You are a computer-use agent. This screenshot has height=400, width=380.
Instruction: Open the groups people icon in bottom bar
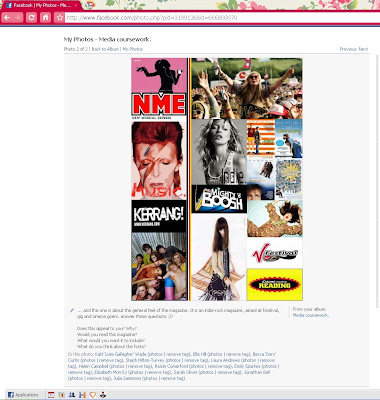(72, 395)
